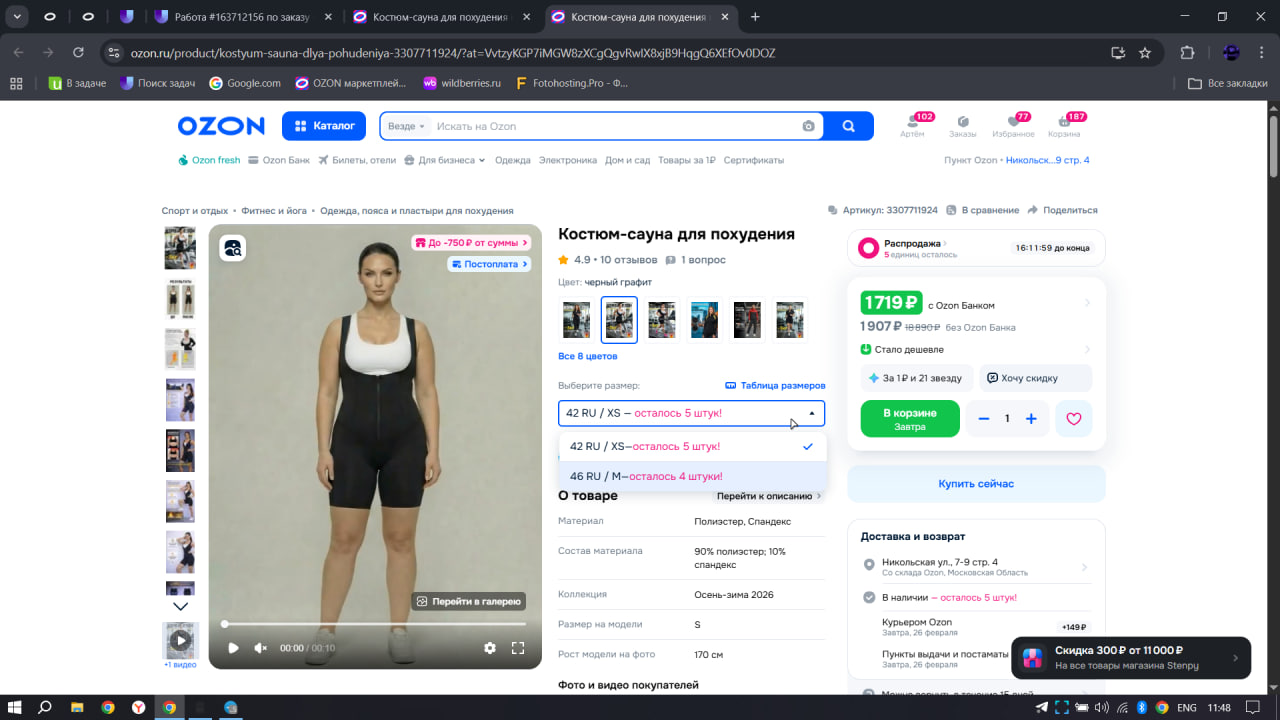Open Все закладки bookmarks folder
The width and height of the screenshot is (1280, 720).
click(1227, 83)
